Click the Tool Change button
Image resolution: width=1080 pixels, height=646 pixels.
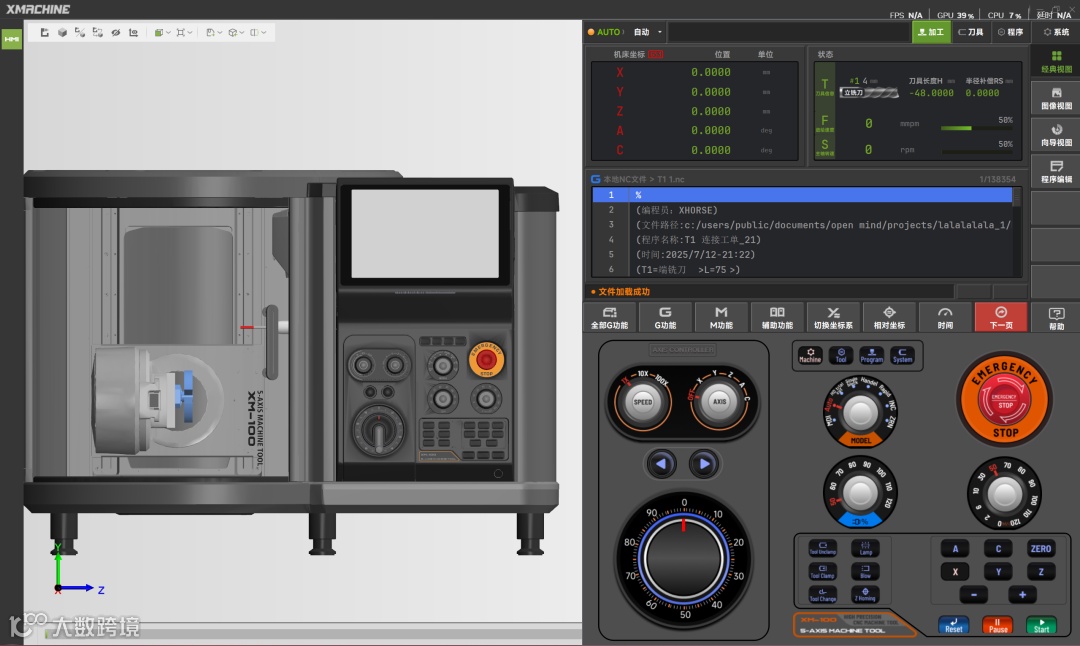click(x=822, y=594)
